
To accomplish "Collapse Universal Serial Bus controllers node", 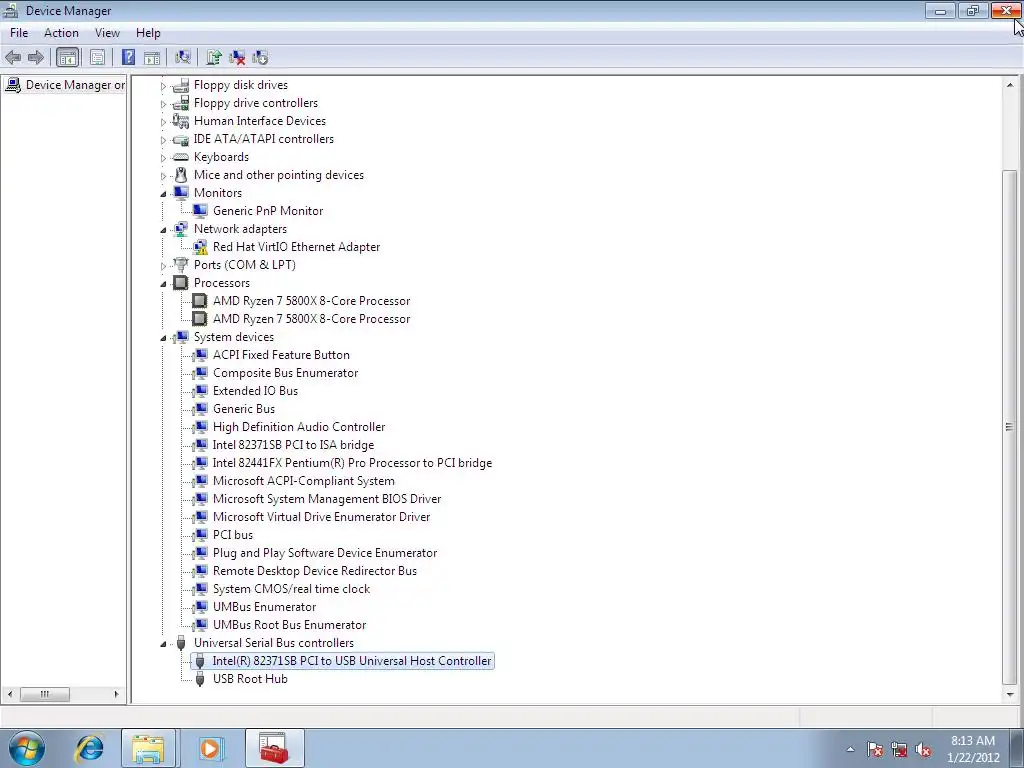I will click(x=163, y=643).
